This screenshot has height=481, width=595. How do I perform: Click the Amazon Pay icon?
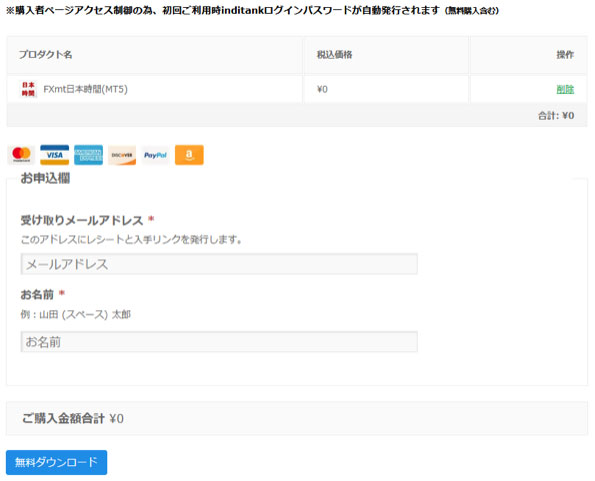(189, 155)
